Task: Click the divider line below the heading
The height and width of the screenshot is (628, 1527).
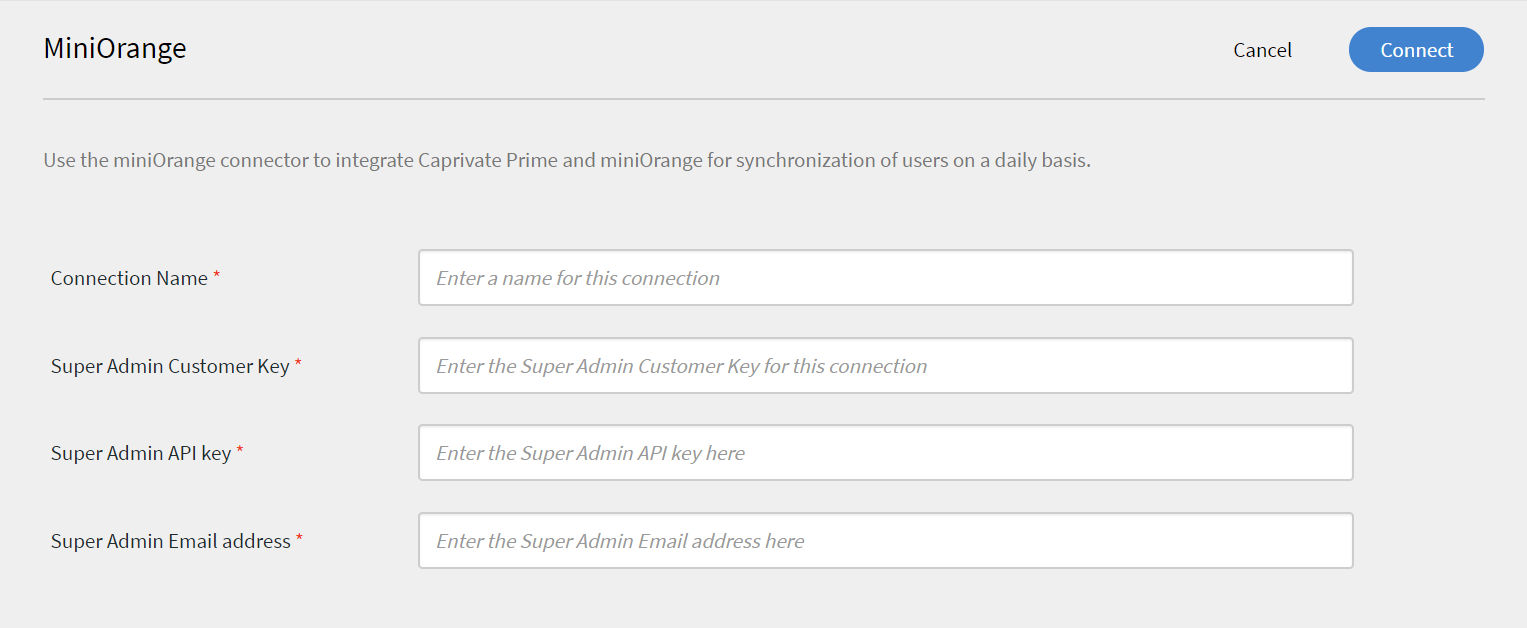Action: click(764, 99)
